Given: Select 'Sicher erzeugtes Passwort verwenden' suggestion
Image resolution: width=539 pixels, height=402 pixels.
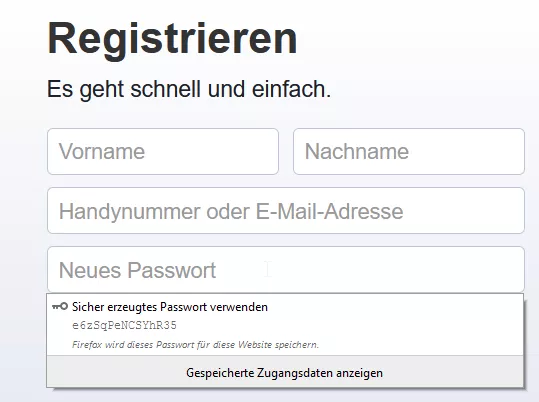Looking at the screenshot, I should click(285, 325).
